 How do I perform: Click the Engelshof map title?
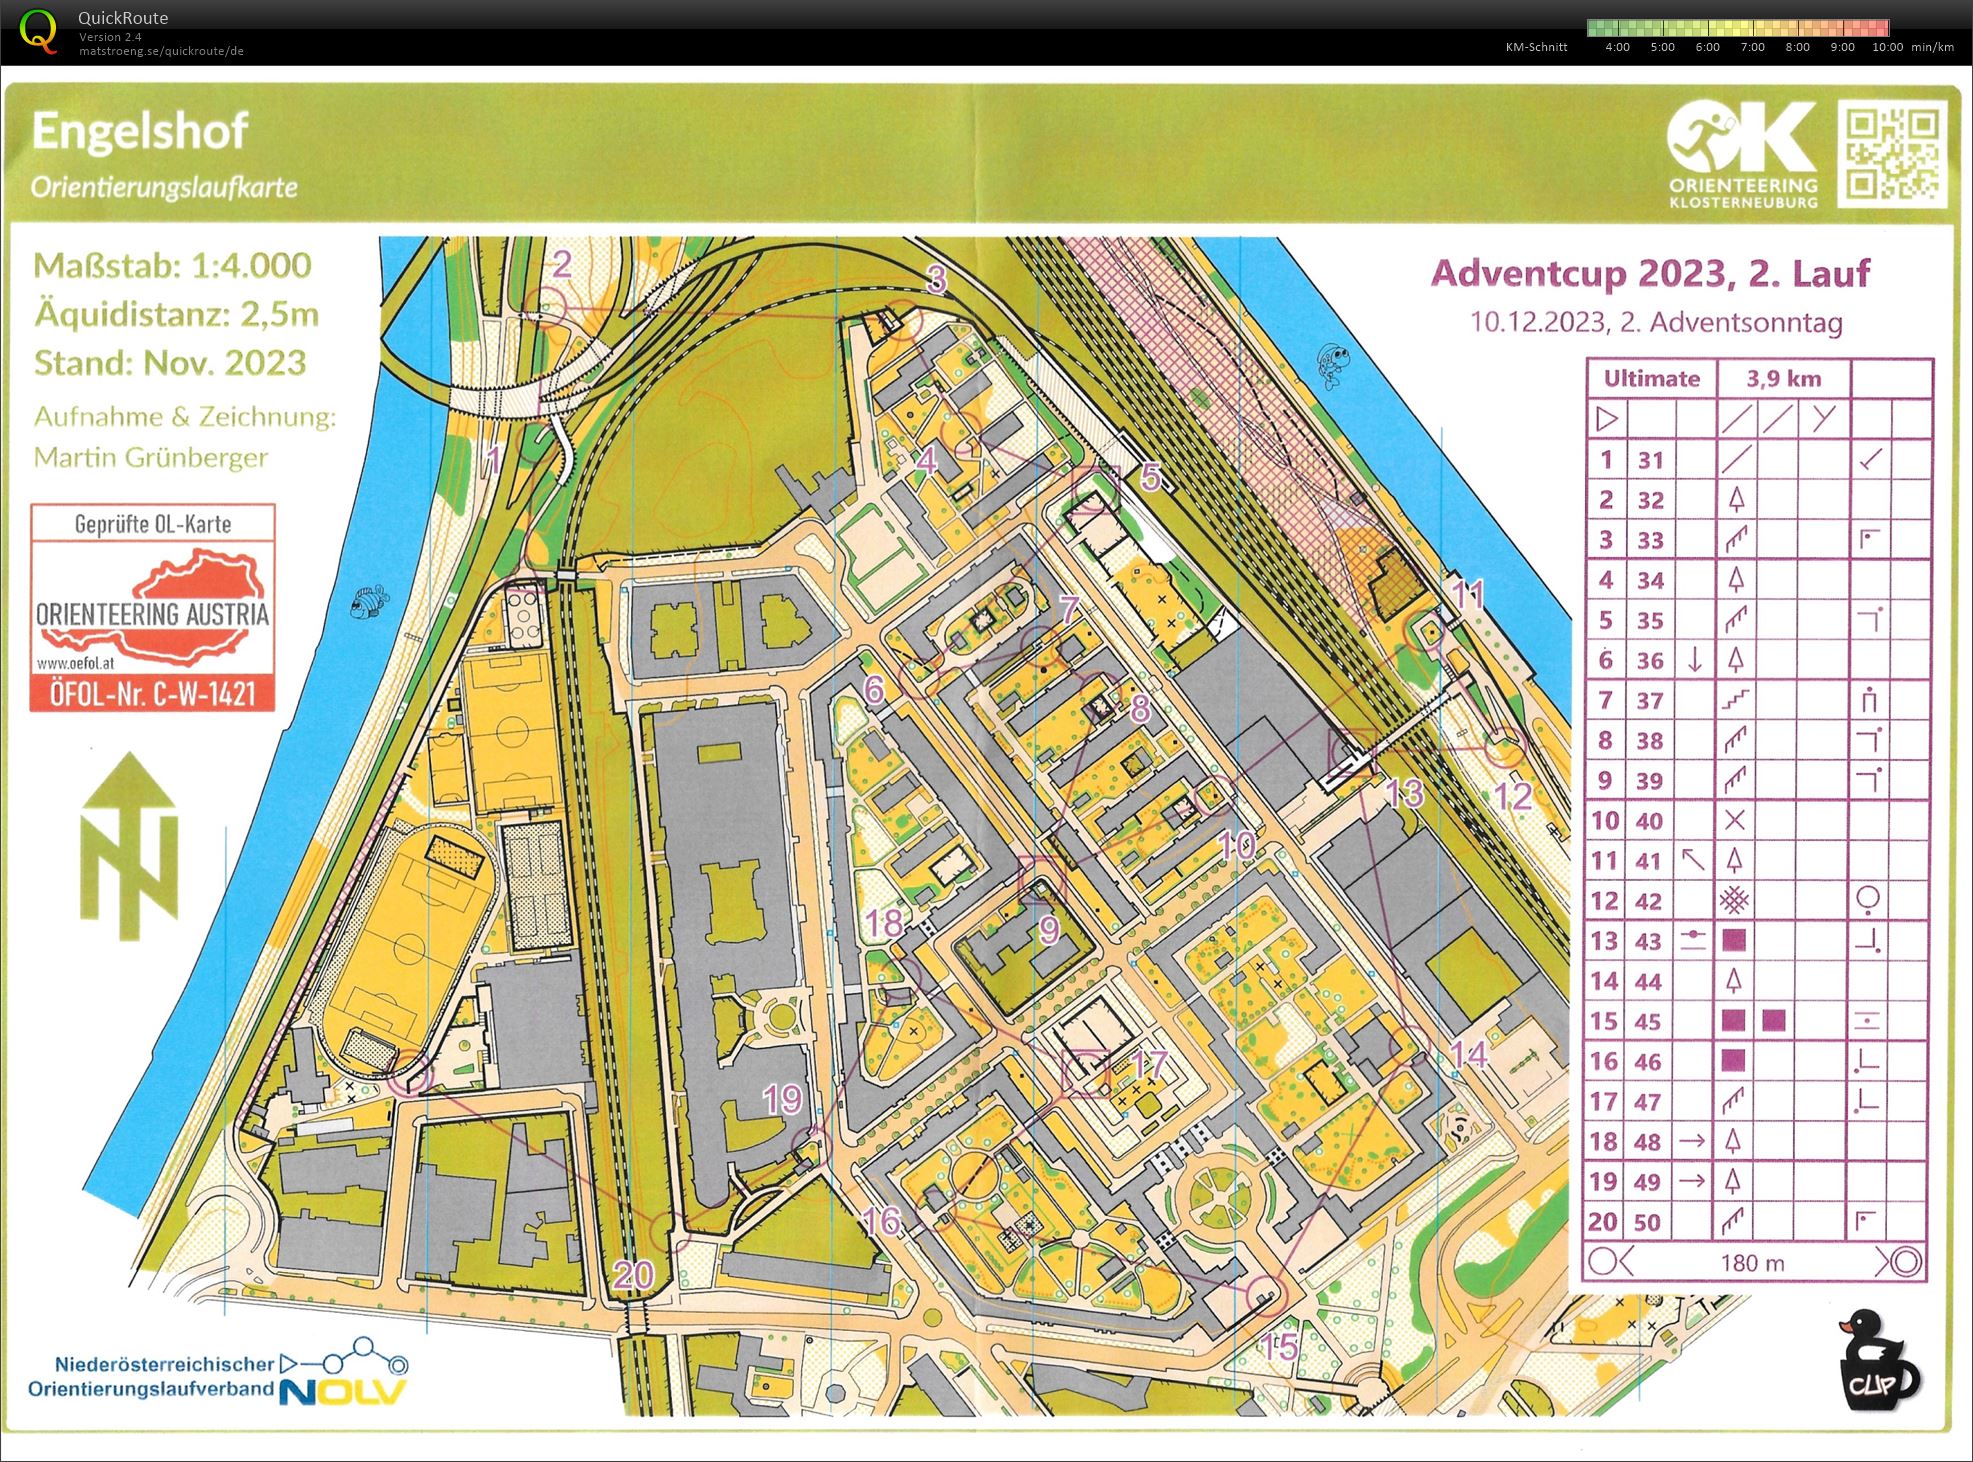tap(140, 132)
